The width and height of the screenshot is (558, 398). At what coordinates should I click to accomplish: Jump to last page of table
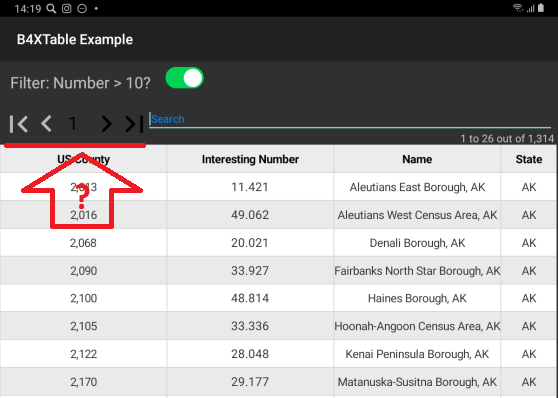(x=135, y=124)
